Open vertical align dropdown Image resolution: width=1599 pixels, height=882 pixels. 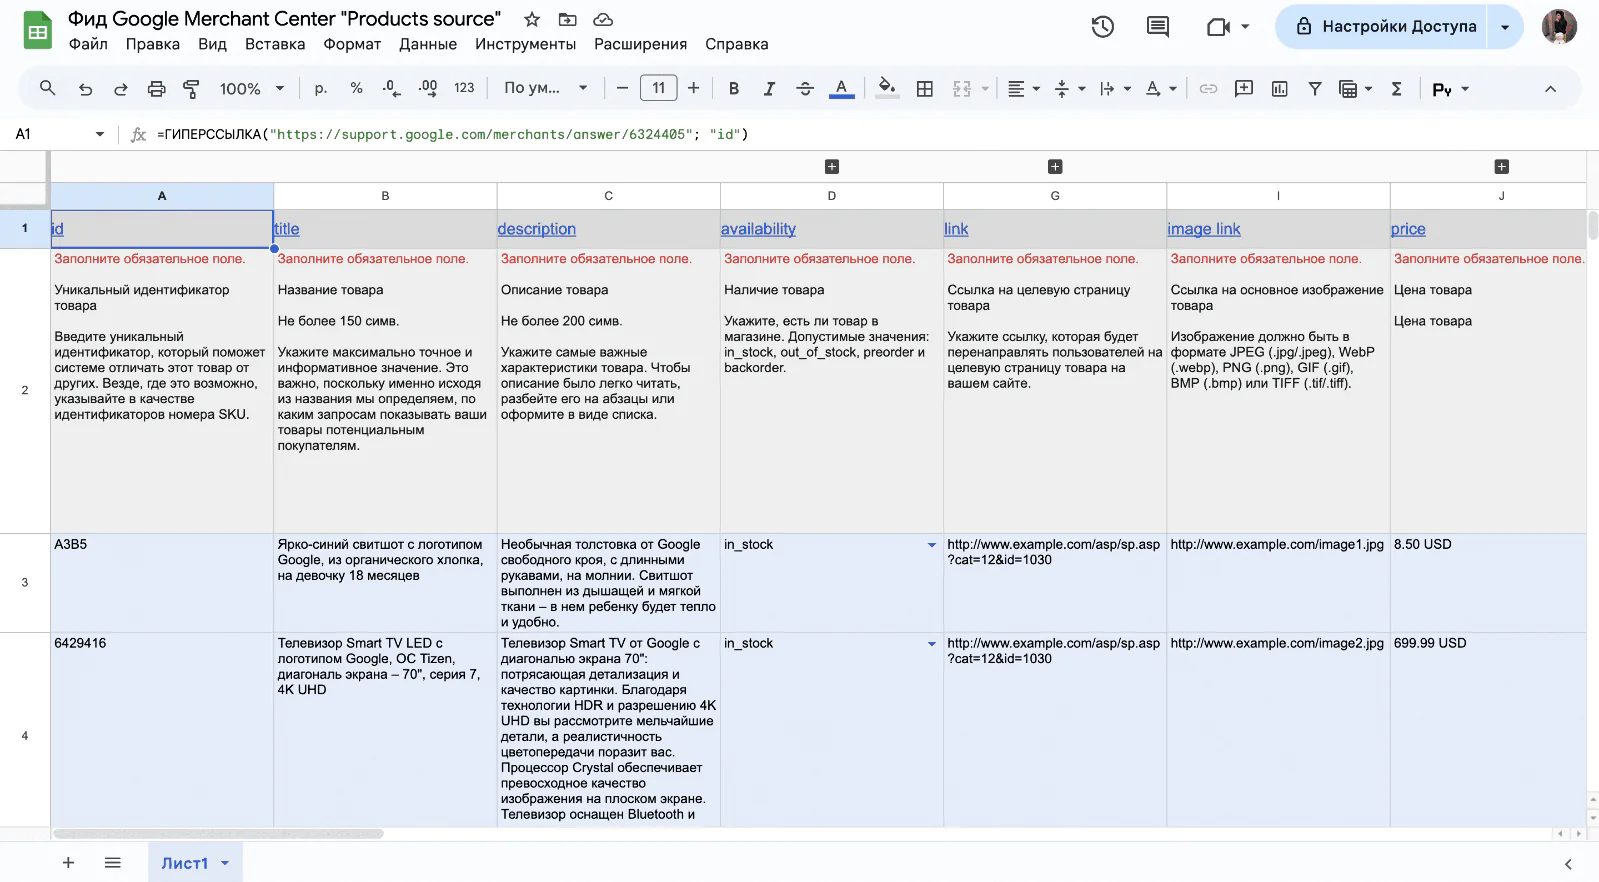(1070, 89)
